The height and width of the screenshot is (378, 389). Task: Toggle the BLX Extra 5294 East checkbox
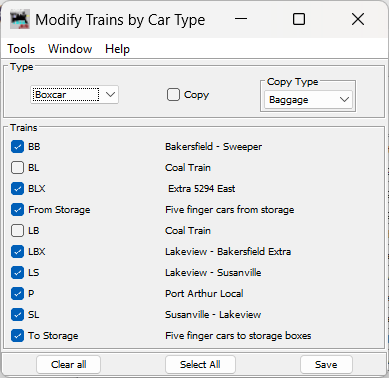17,189
